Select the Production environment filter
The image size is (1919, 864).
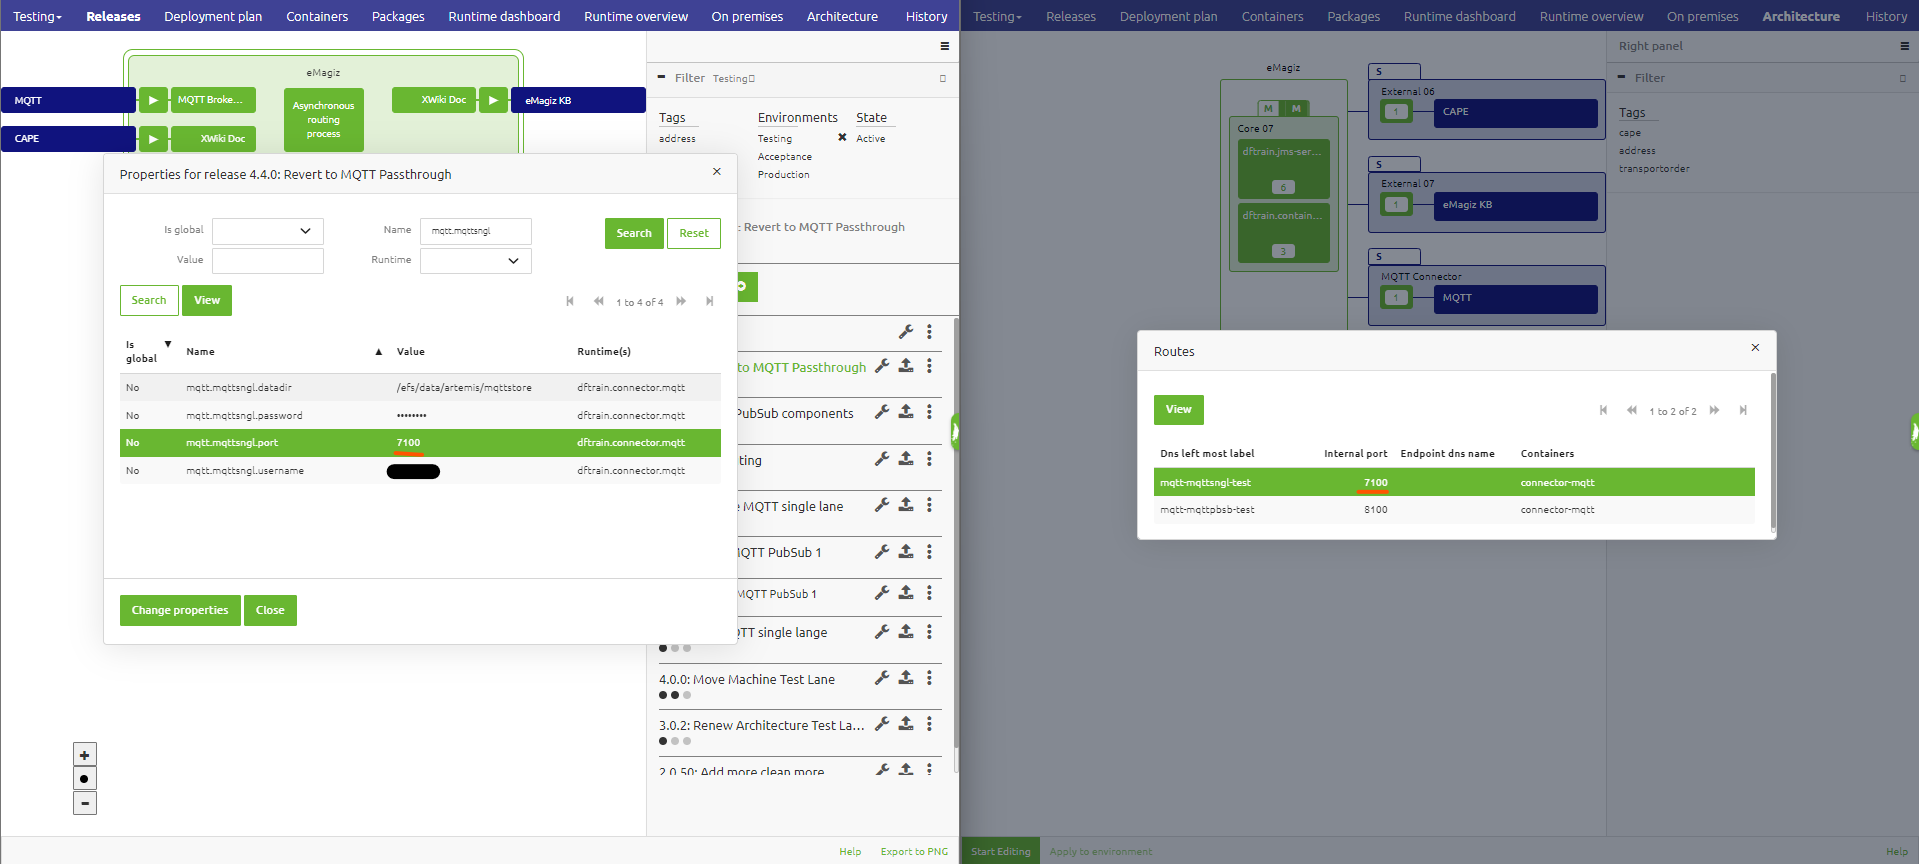(x=784, y=175)
